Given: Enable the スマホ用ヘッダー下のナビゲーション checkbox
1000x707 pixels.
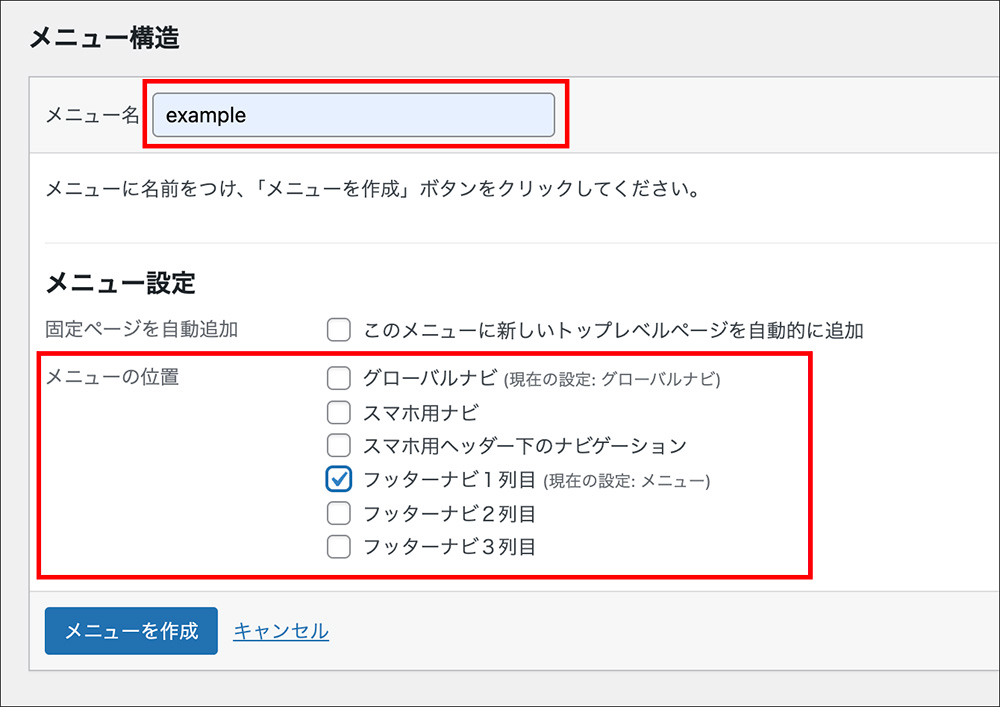Looking at the screenshot, I should click(x=339, y=445).
